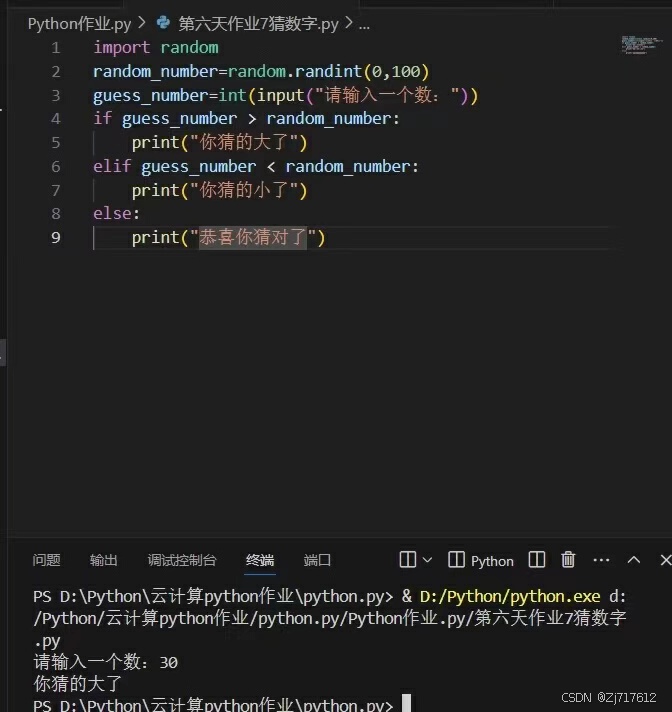Split the terminal with split icon
Screen dimensions: 672x712
point(537,559)
